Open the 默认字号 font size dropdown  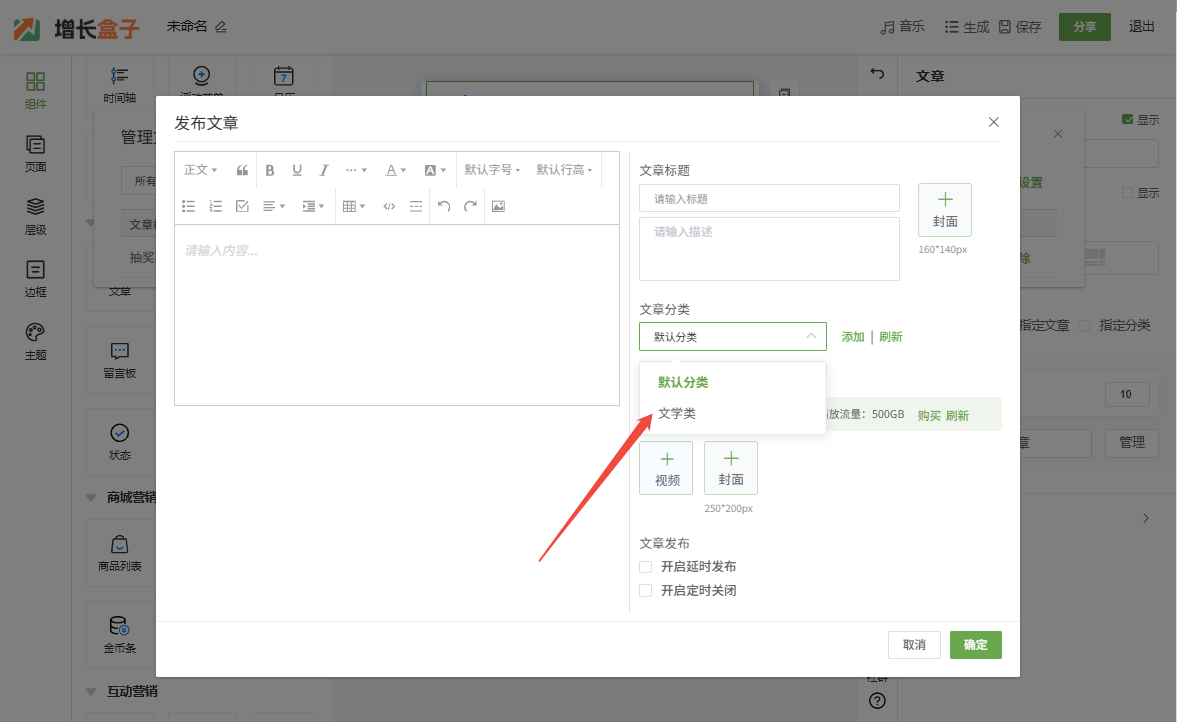click(x=492, y=170)
